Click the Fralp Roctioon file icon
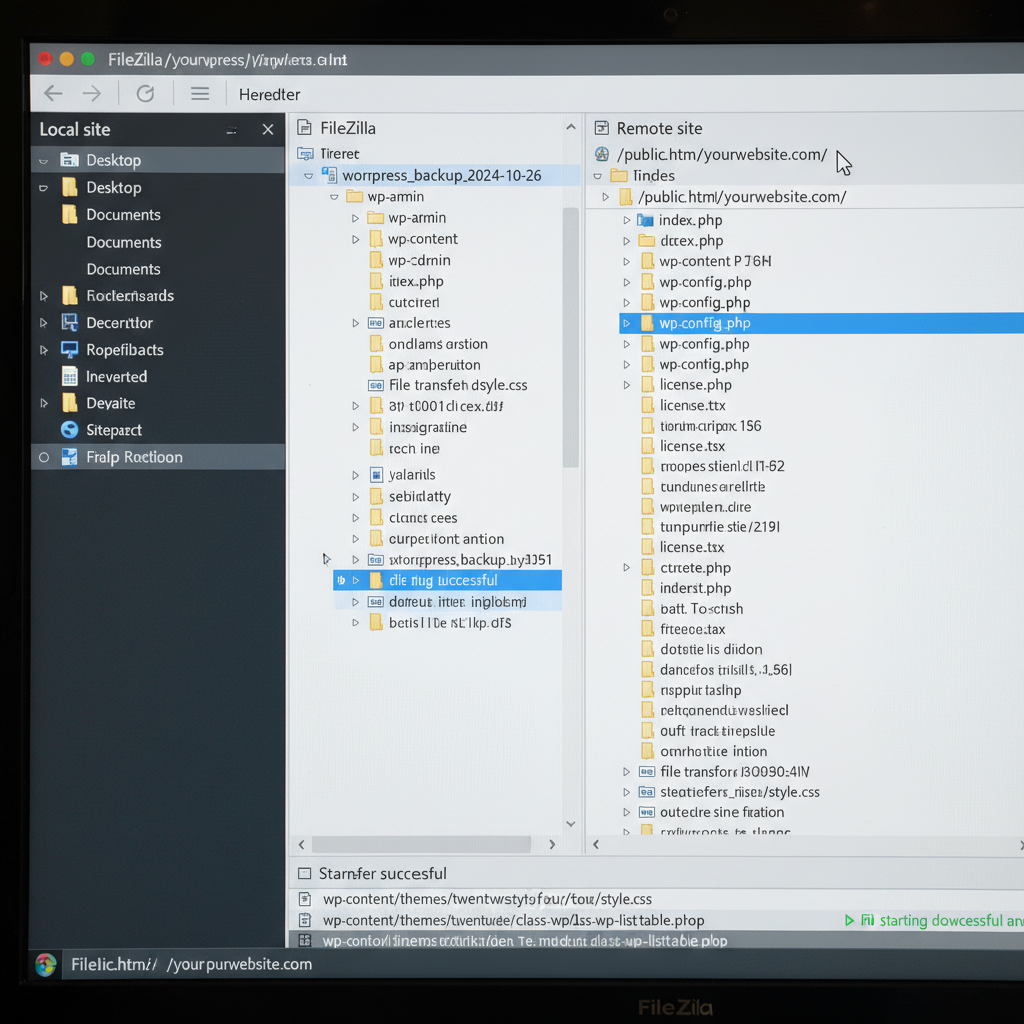 point(69,457)
